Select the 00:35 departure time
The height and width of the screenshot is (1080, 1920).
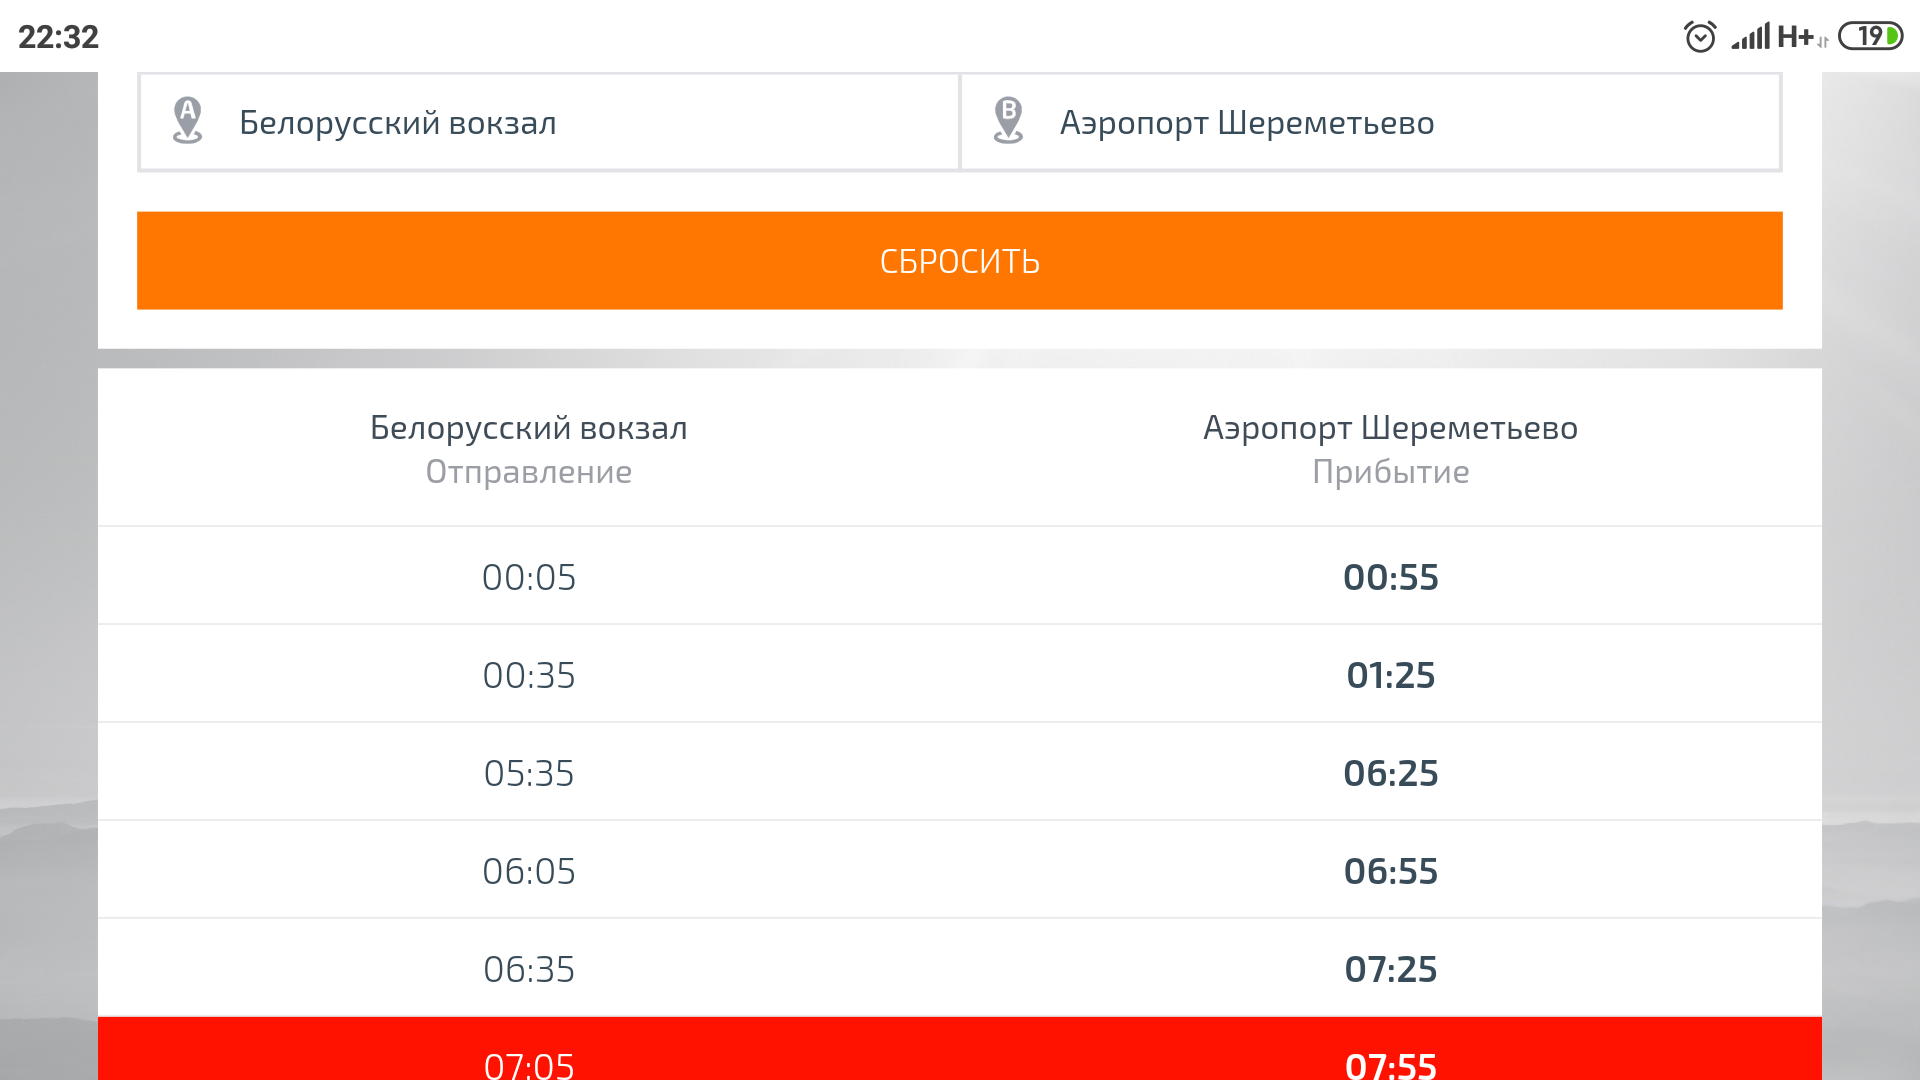point(529,675)
